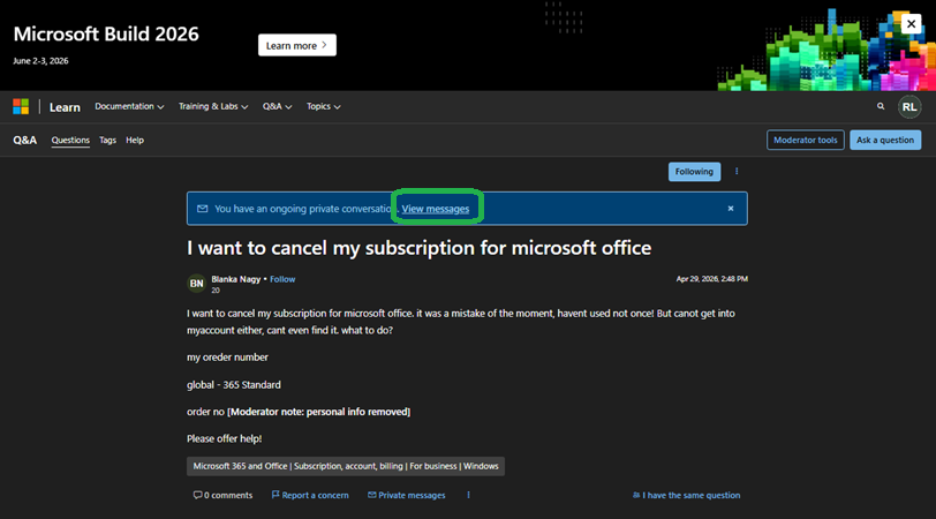Toggle the Following button
Viewport: 936px width, 519px height.
(694, 171)
